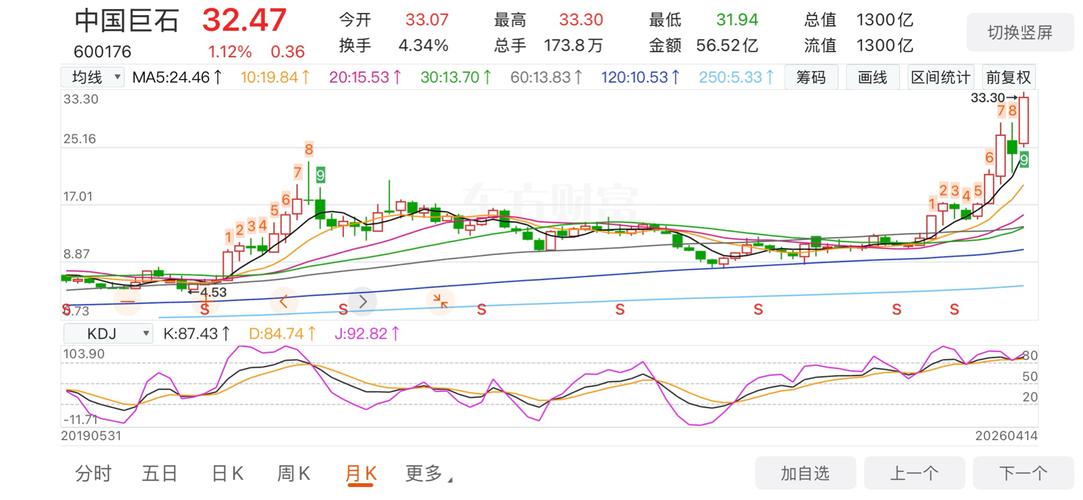Click the 流值 label
Viewport: 1083px width, 500px height.
[820, 46]
